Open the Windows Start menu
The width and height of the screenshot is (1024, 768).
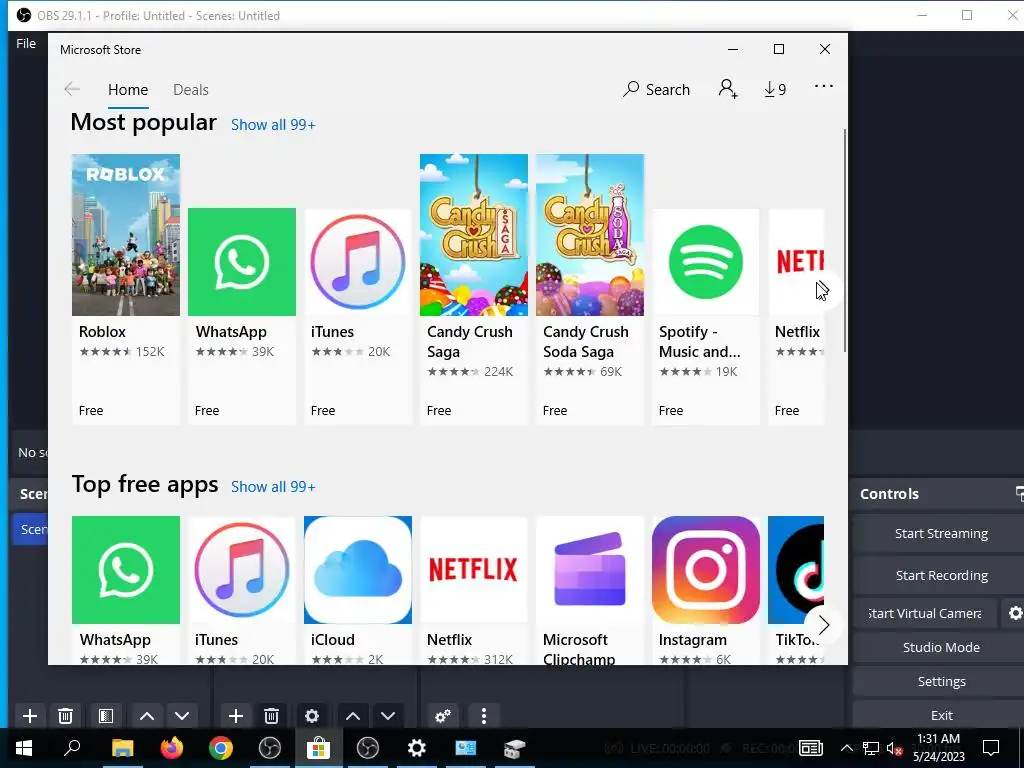(24, 748)
